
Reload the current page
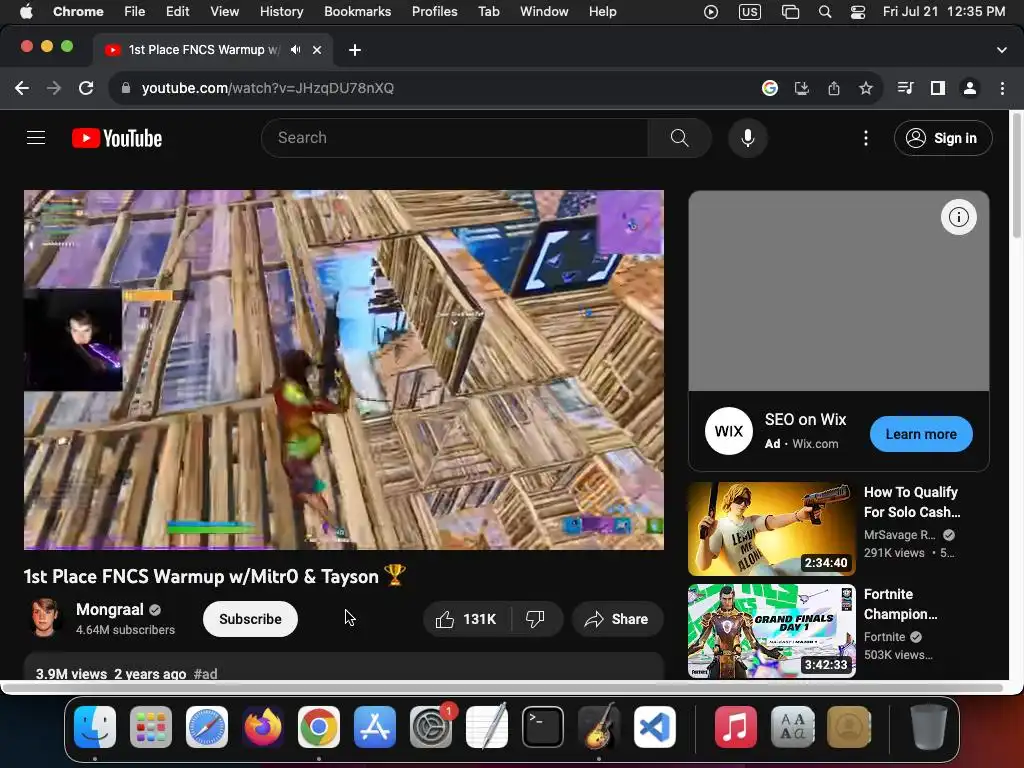pyautogui.click(x=86, y=88)
